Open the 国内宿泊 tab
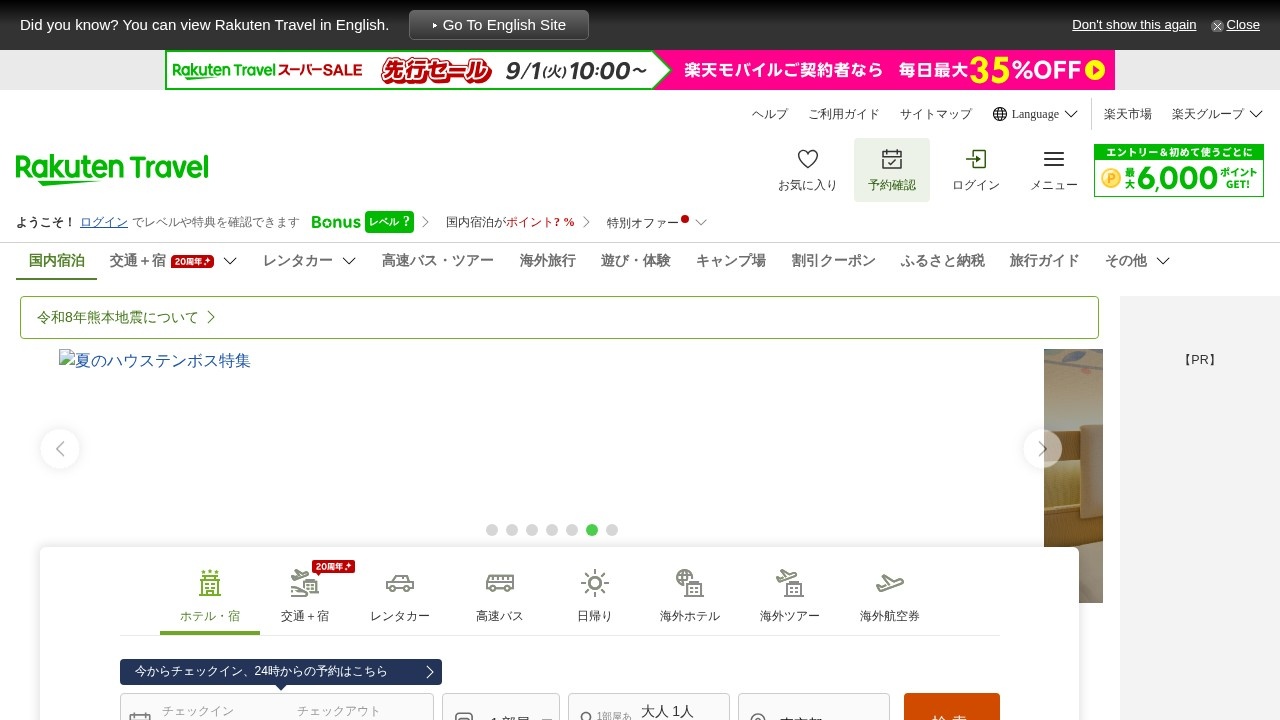 57,261
